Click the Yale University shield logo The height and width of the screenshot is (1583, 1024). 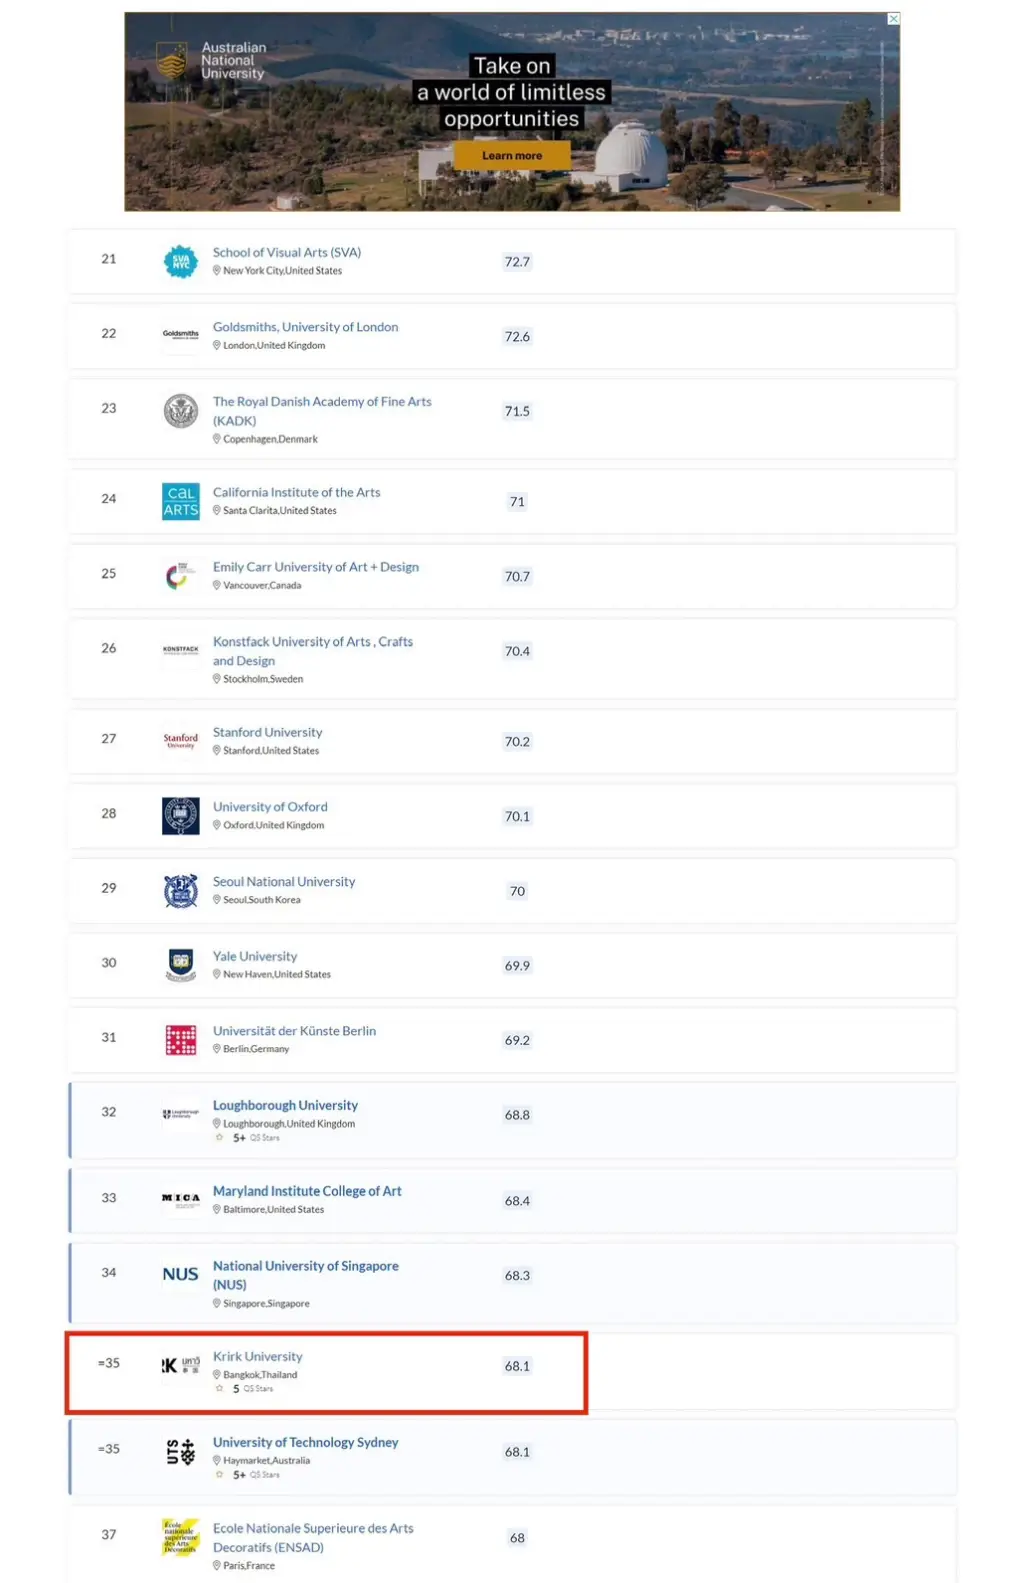click(181, 965)
